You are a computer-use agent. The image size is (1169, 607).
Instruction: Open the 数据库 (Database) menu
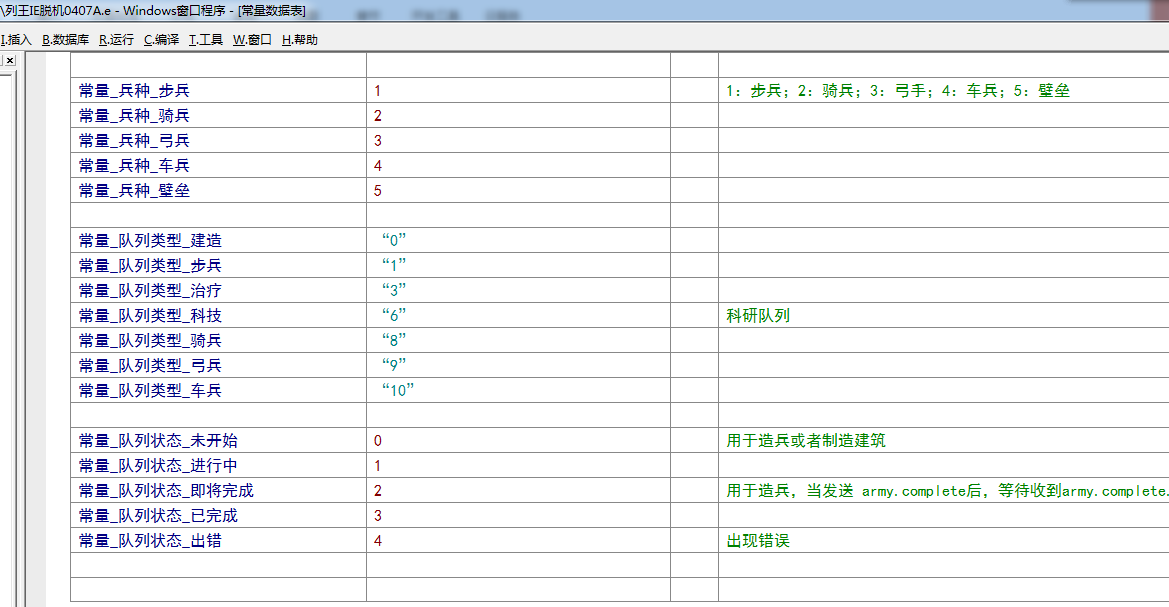[65, 40]
